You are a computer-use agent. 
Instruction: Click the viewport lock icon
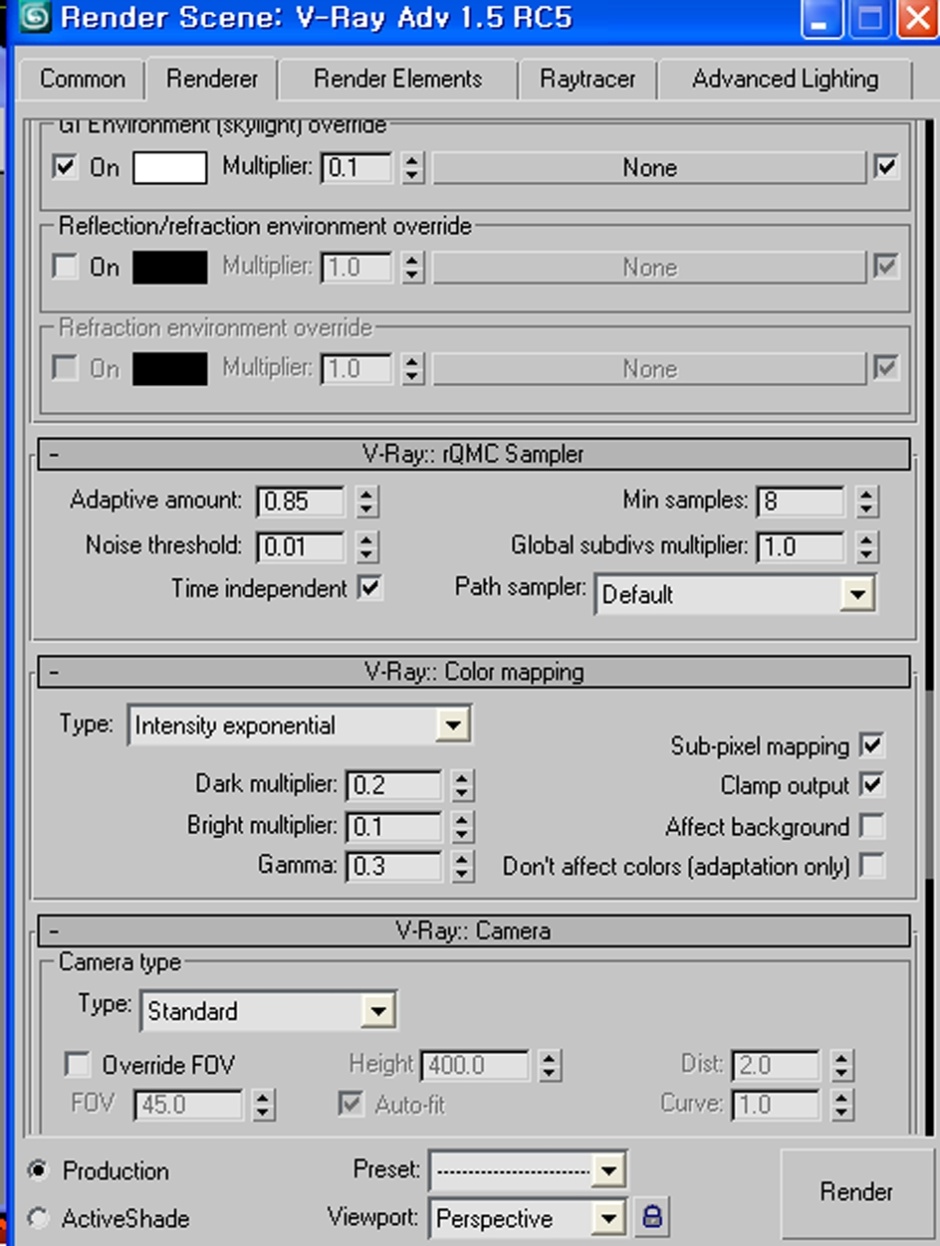tap(652, 1217)
